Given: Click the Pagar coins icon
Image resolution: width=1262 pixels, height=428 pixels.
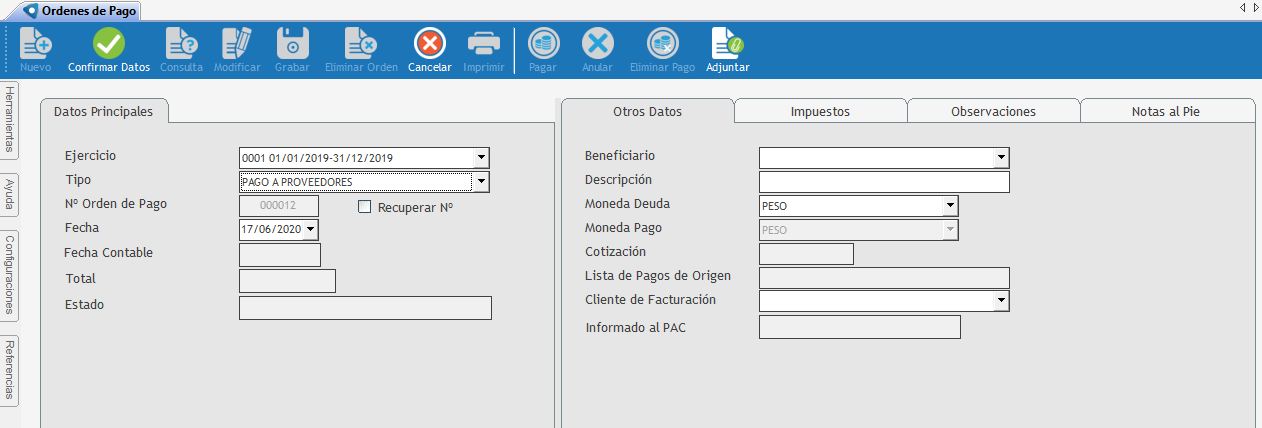Looking at the screenshot, I should [x=543, y=44].
